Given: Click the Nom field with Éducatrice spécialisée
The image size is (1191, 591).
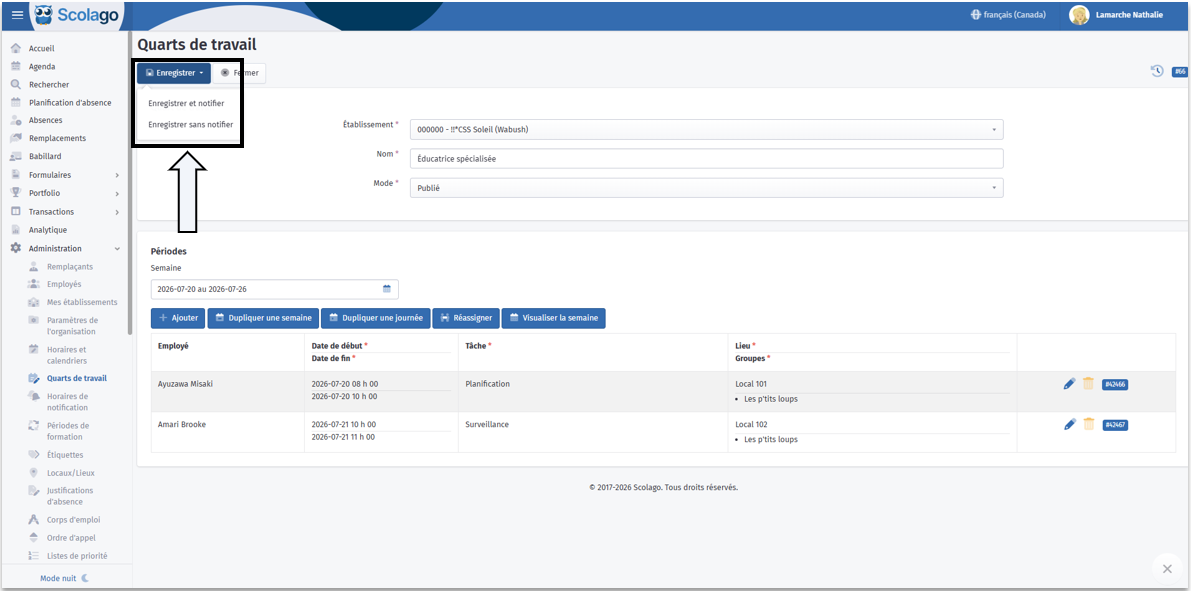Looking at the screenshot, I should (706, 159).
